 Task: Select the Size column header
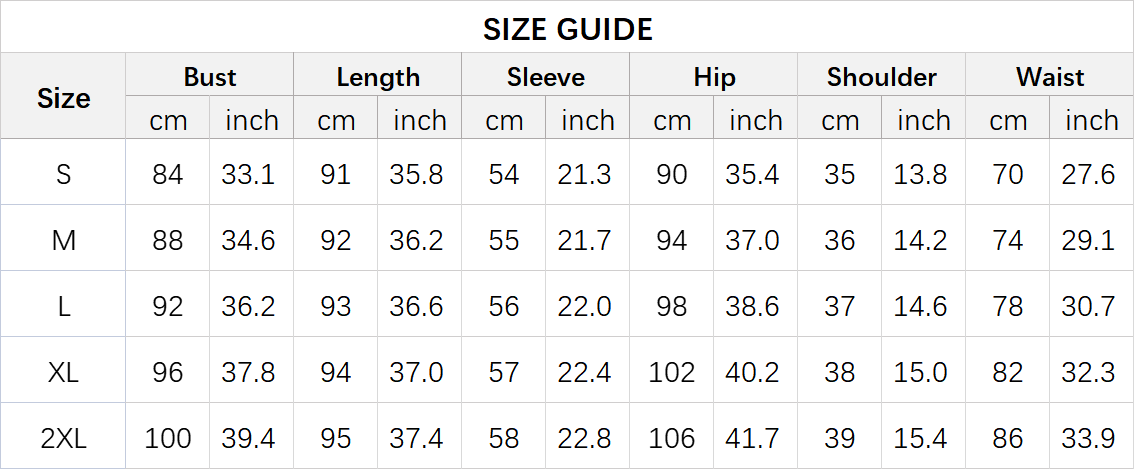63,98
